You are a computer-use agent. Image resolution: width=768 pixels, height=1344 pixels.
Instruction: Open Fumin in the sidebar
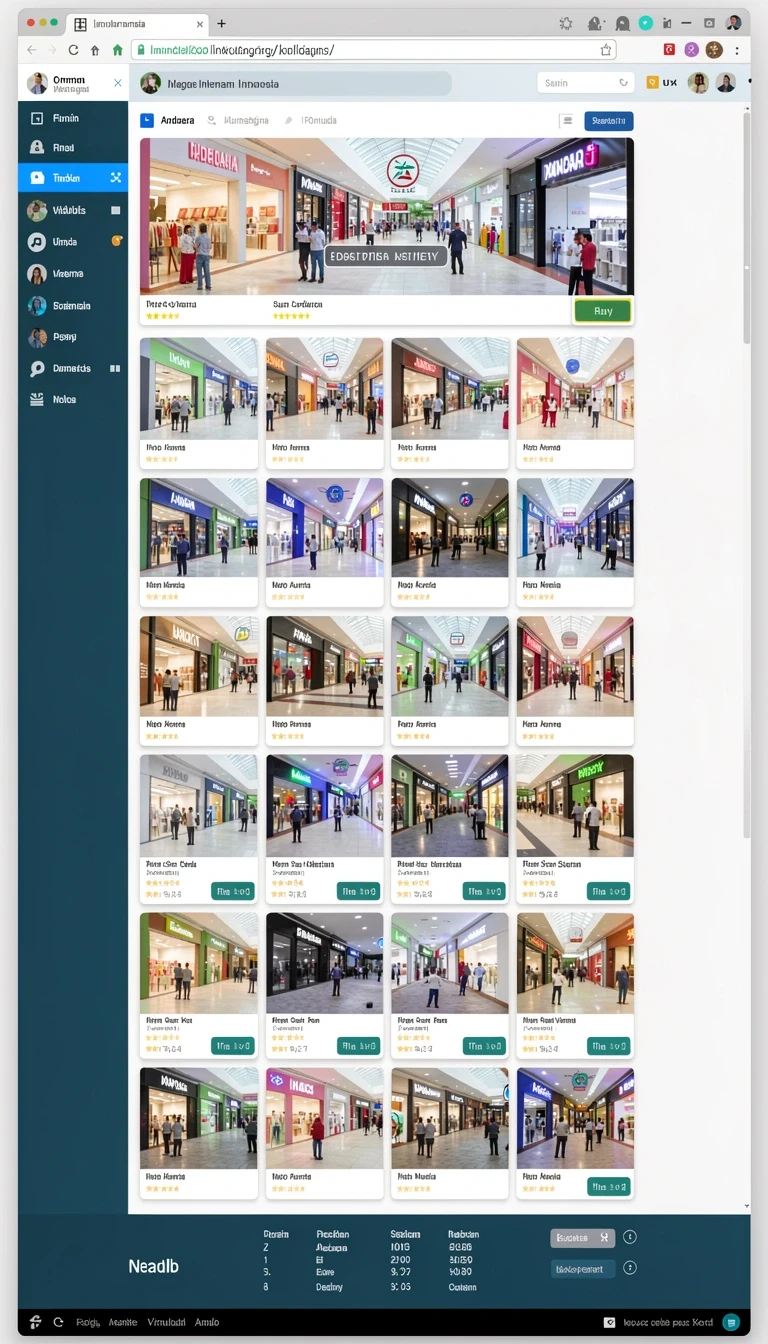[x=73, y=118]
